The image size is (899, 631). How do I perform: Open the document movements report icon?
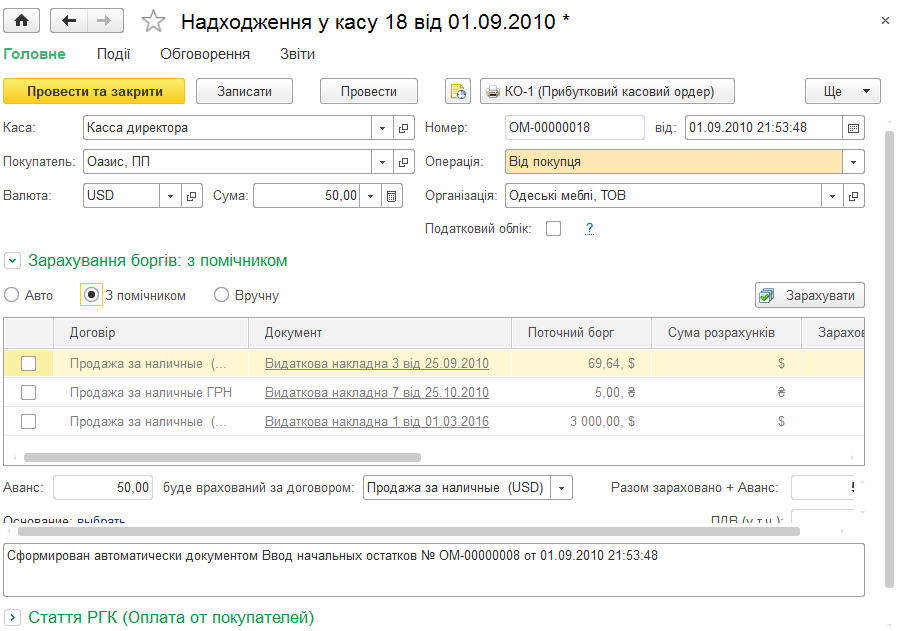pyautogui.click(x=458, y=91)
